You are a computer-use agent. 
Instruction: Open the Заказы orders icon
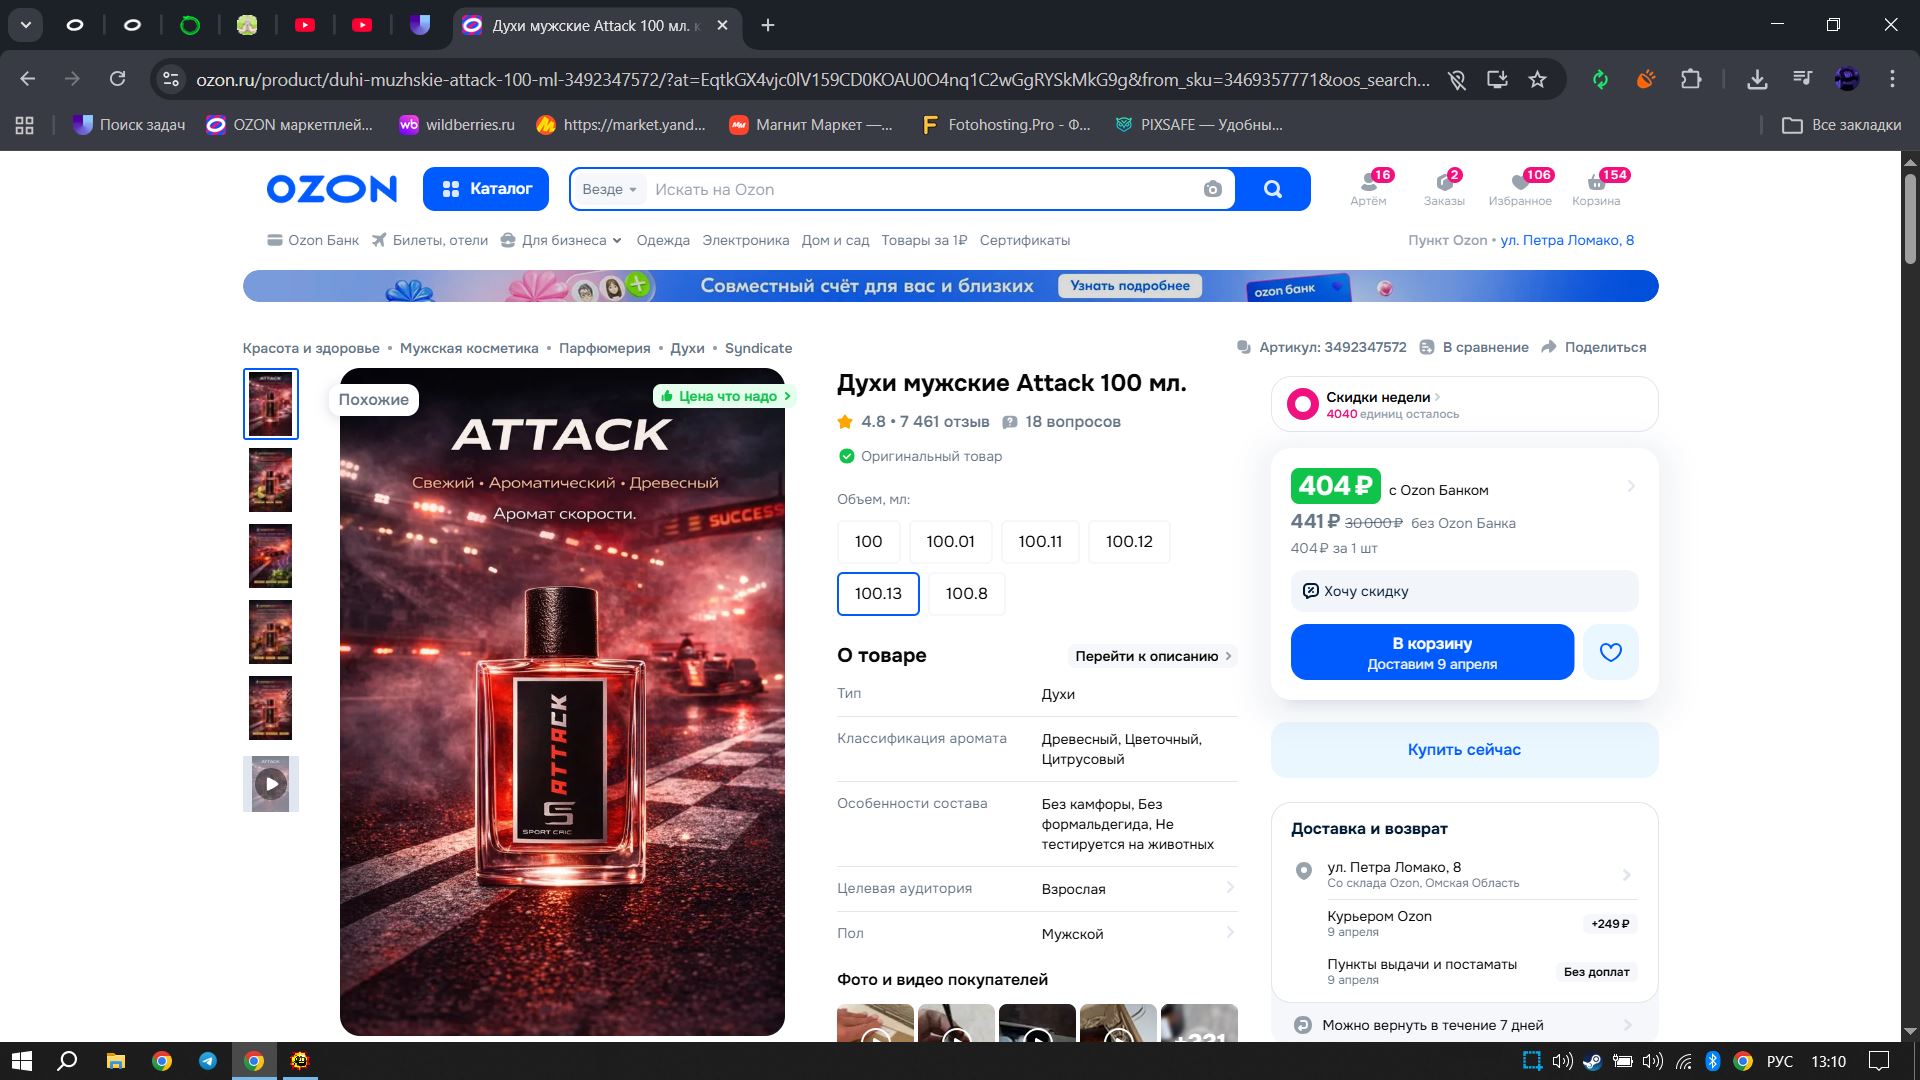pyautogui.click(x=1443, y=185)
